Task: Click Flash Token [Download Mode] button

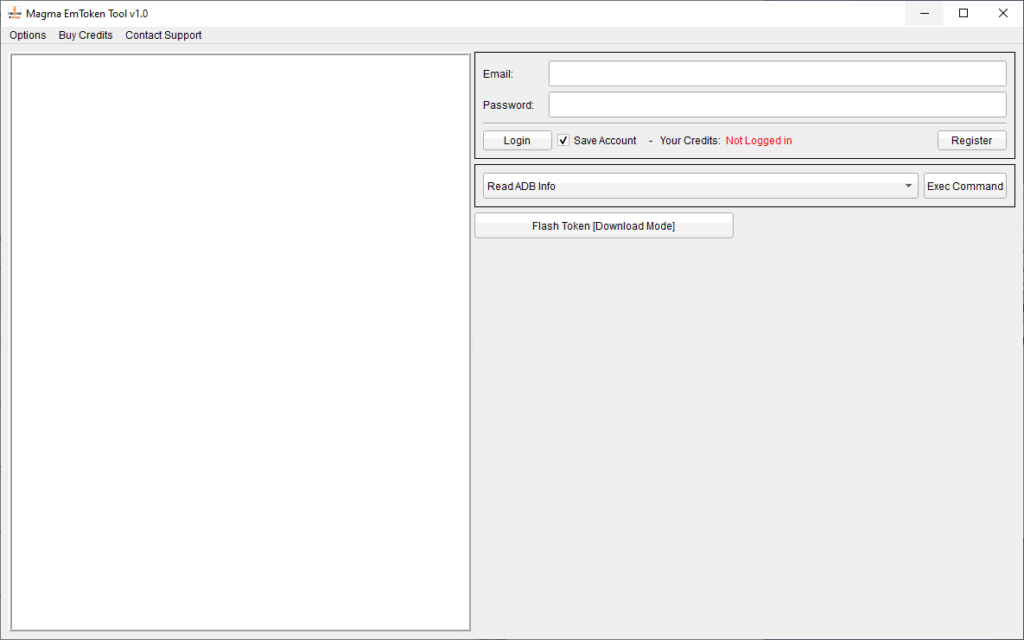Action: tap(603, 226)
